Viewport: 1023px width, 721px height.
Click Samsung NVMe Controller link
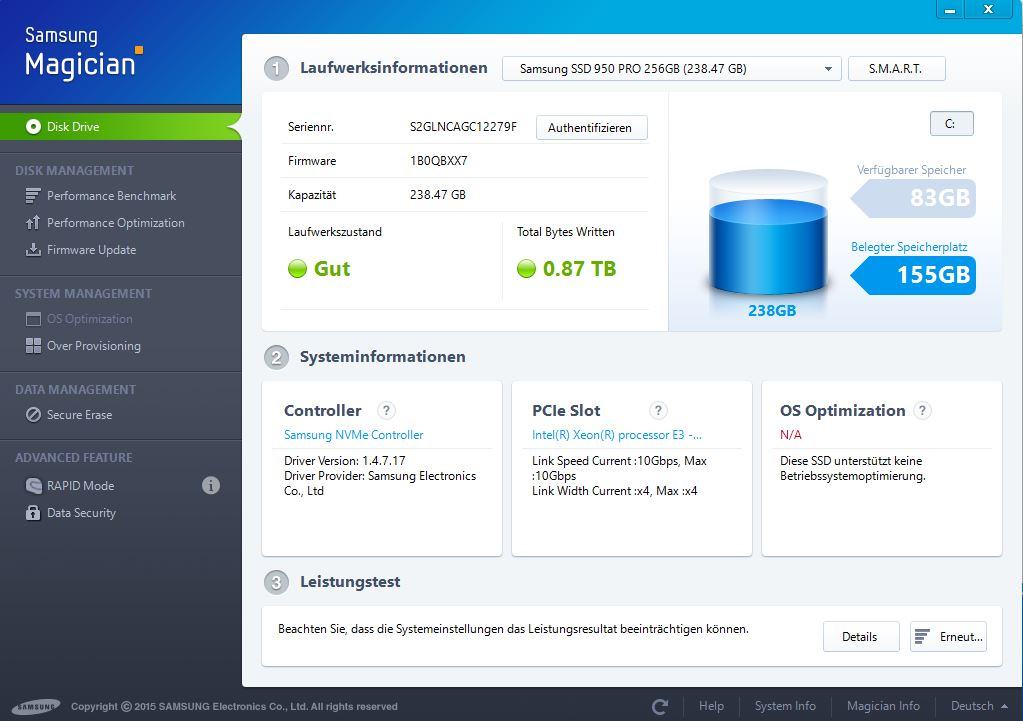354,435
